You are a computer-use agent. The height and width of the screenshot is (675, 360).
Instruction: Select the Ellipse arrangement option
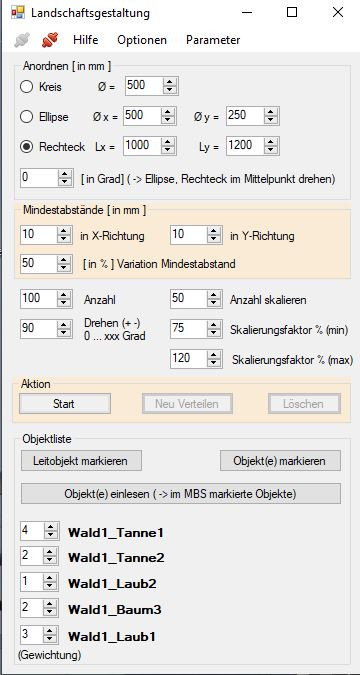[x=27, y=117]
